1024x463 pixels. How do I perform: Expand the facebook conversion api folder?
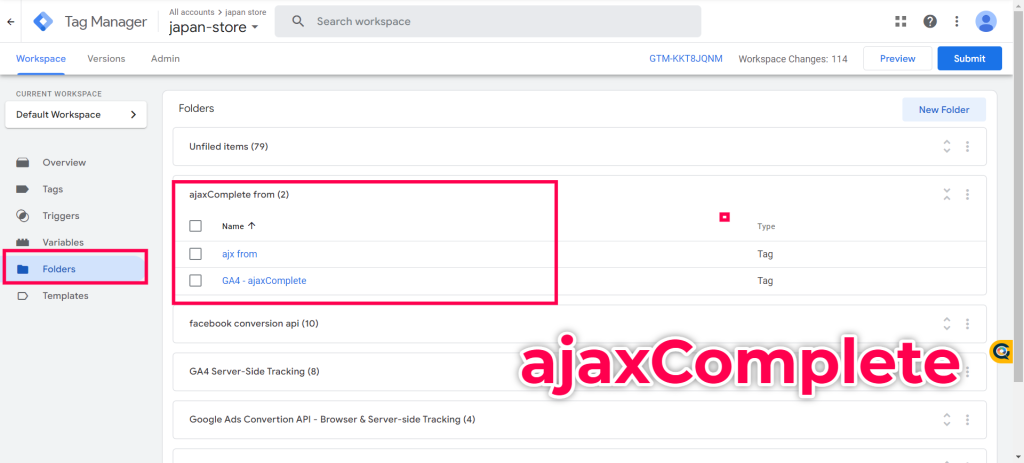[947, 324]
